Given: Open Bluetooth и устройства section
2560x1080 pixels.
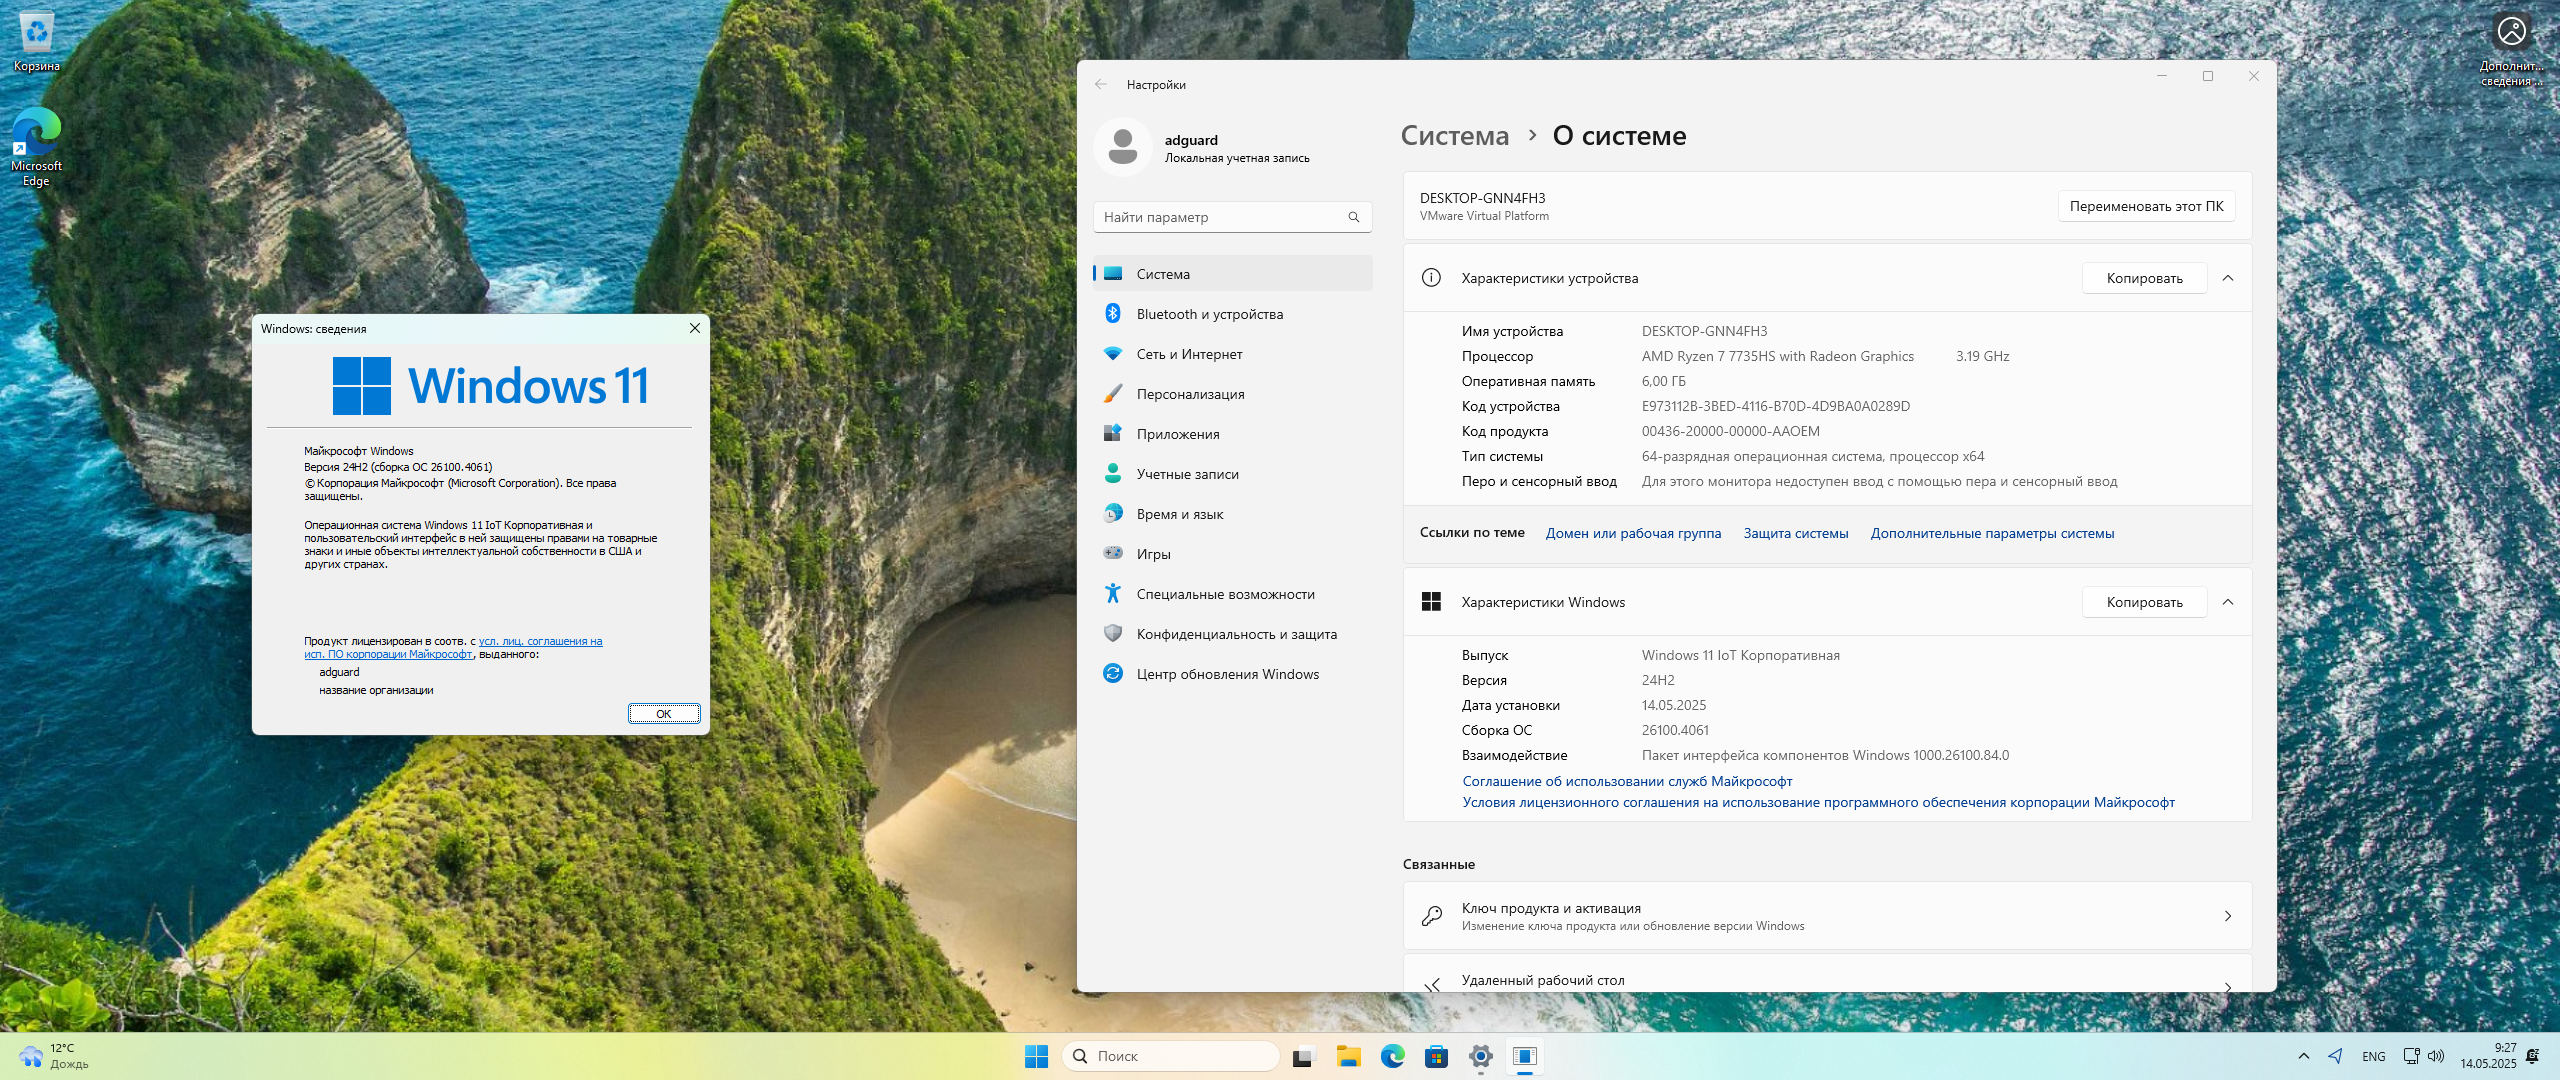Looking at the screenshot, I should (1232, 314).
